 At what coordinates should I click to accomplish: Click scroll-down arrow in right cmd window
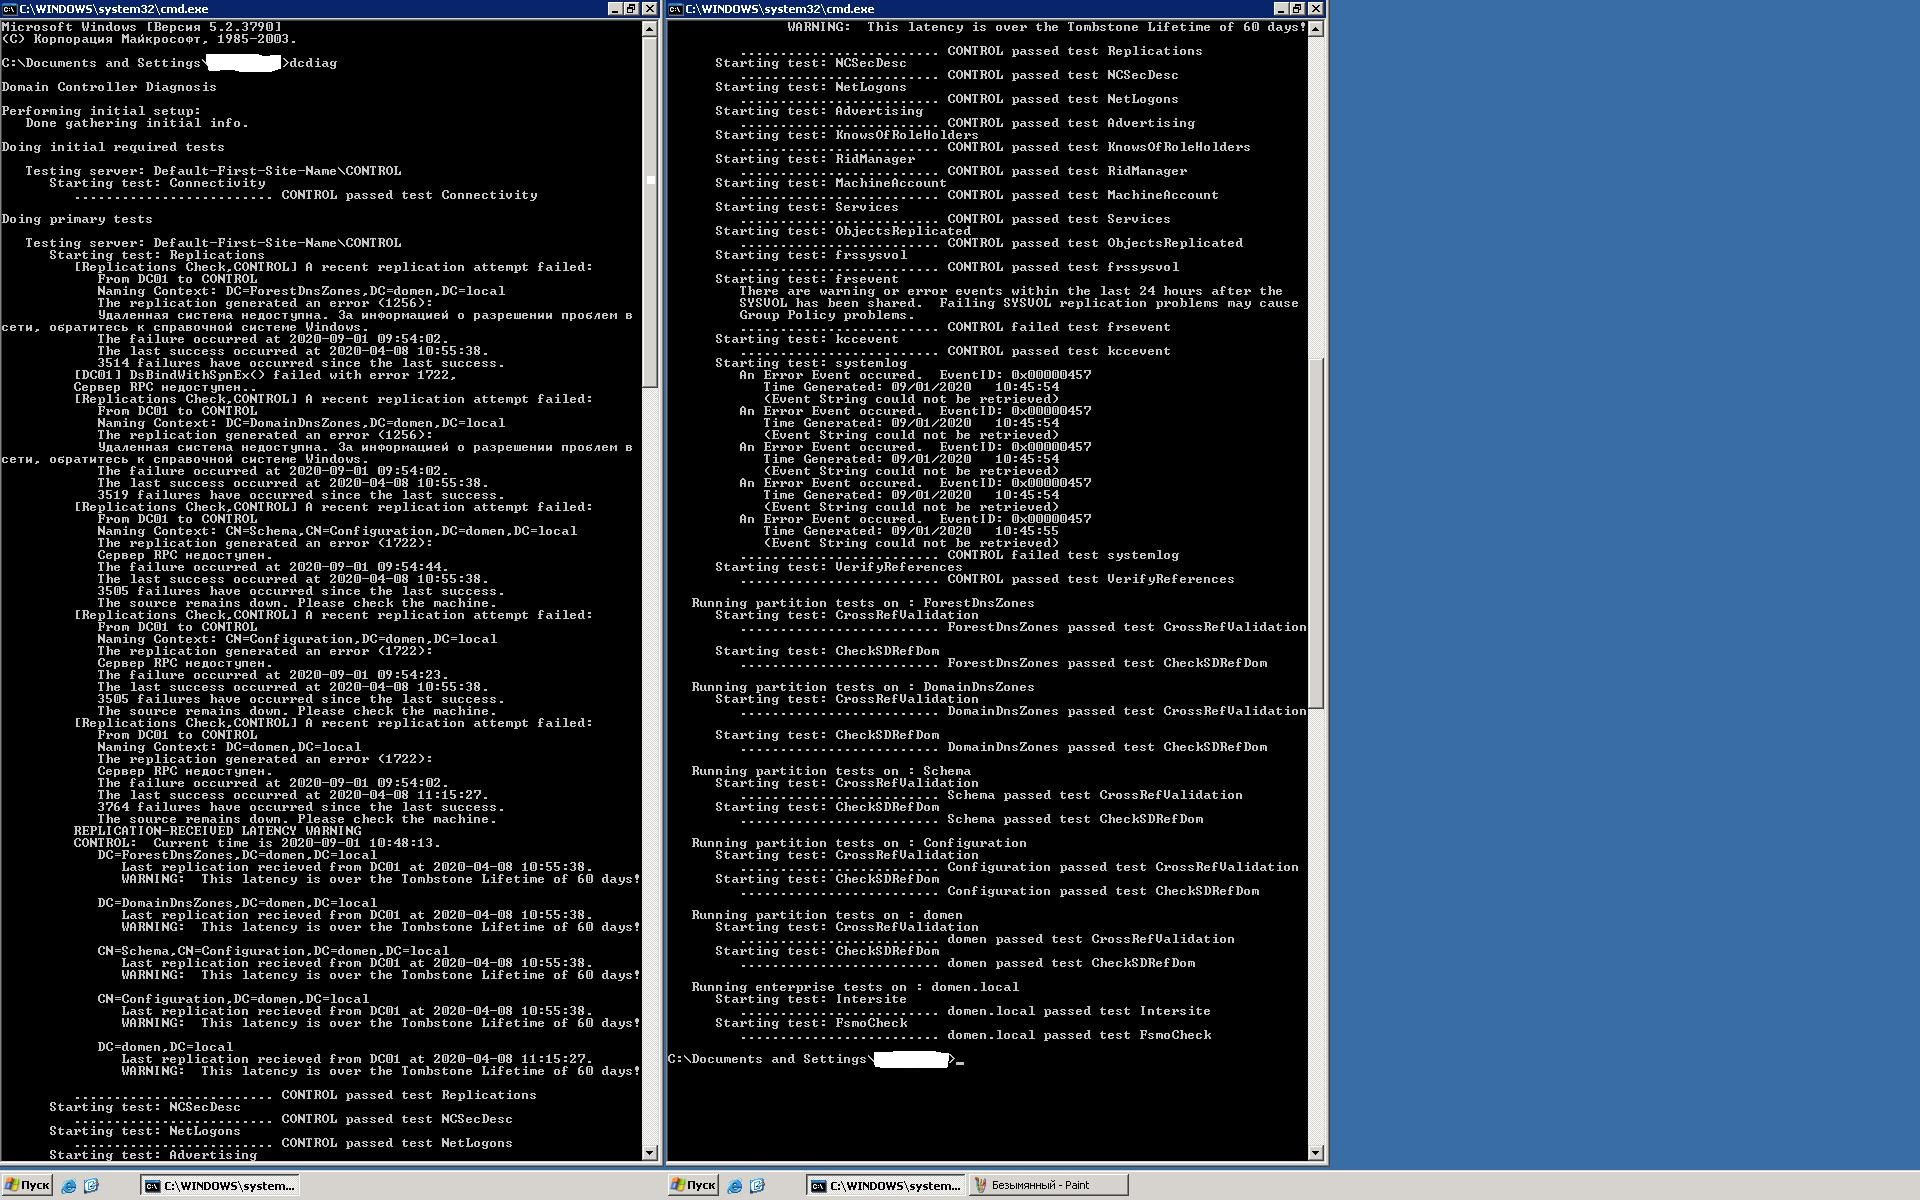(x=1316, y=1153)
